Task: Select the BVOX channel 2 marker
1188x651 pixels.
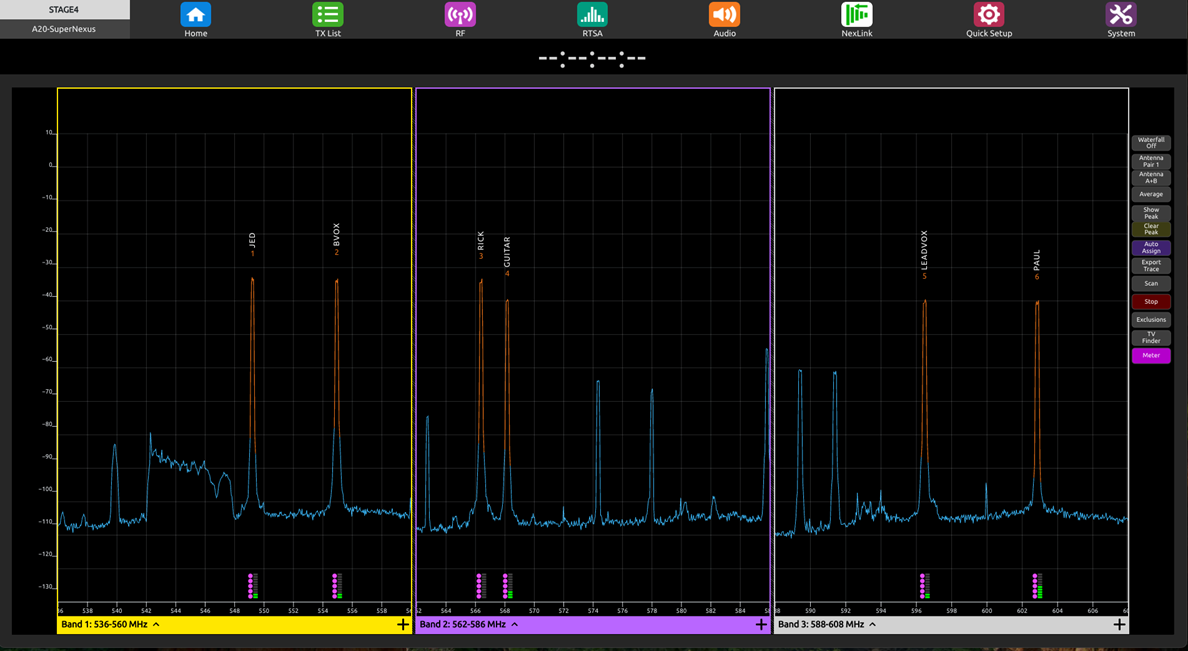Action: 336,239
